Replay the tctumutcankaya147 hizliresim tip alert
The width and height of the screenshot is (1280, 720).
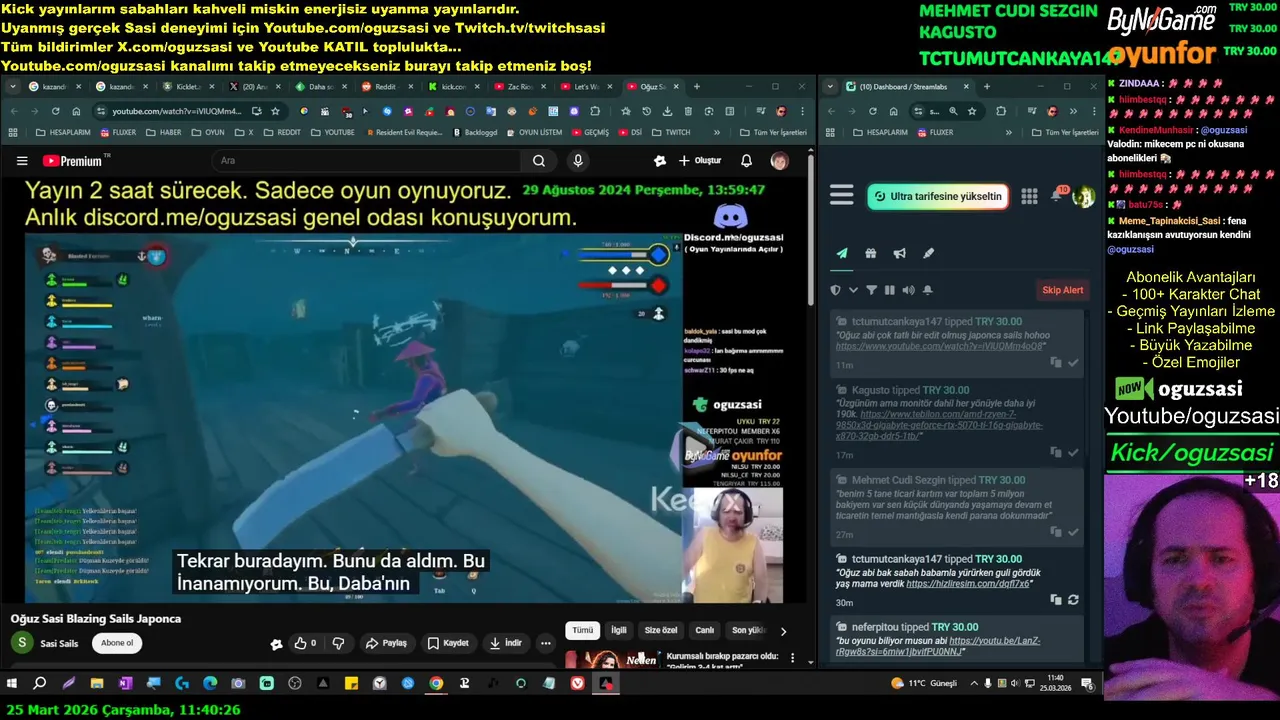coord(1073,600)
